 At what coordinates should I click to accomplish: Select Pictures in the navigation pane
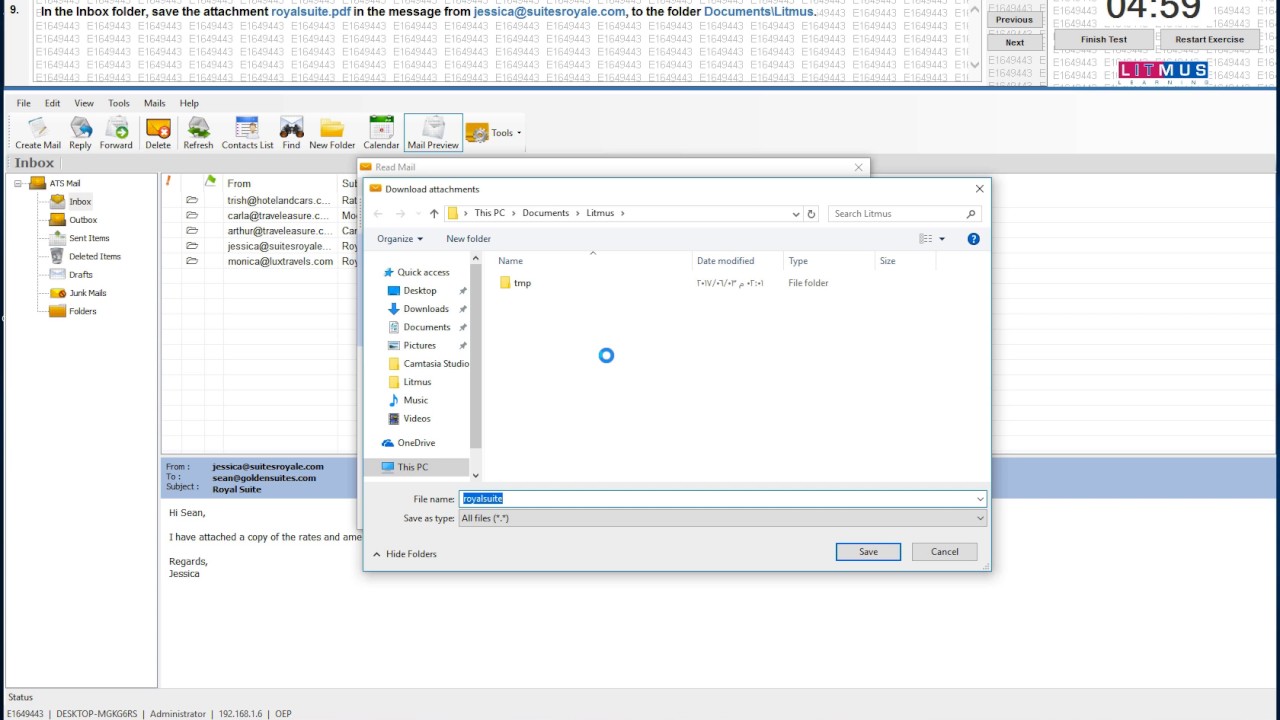click(420, 345)
